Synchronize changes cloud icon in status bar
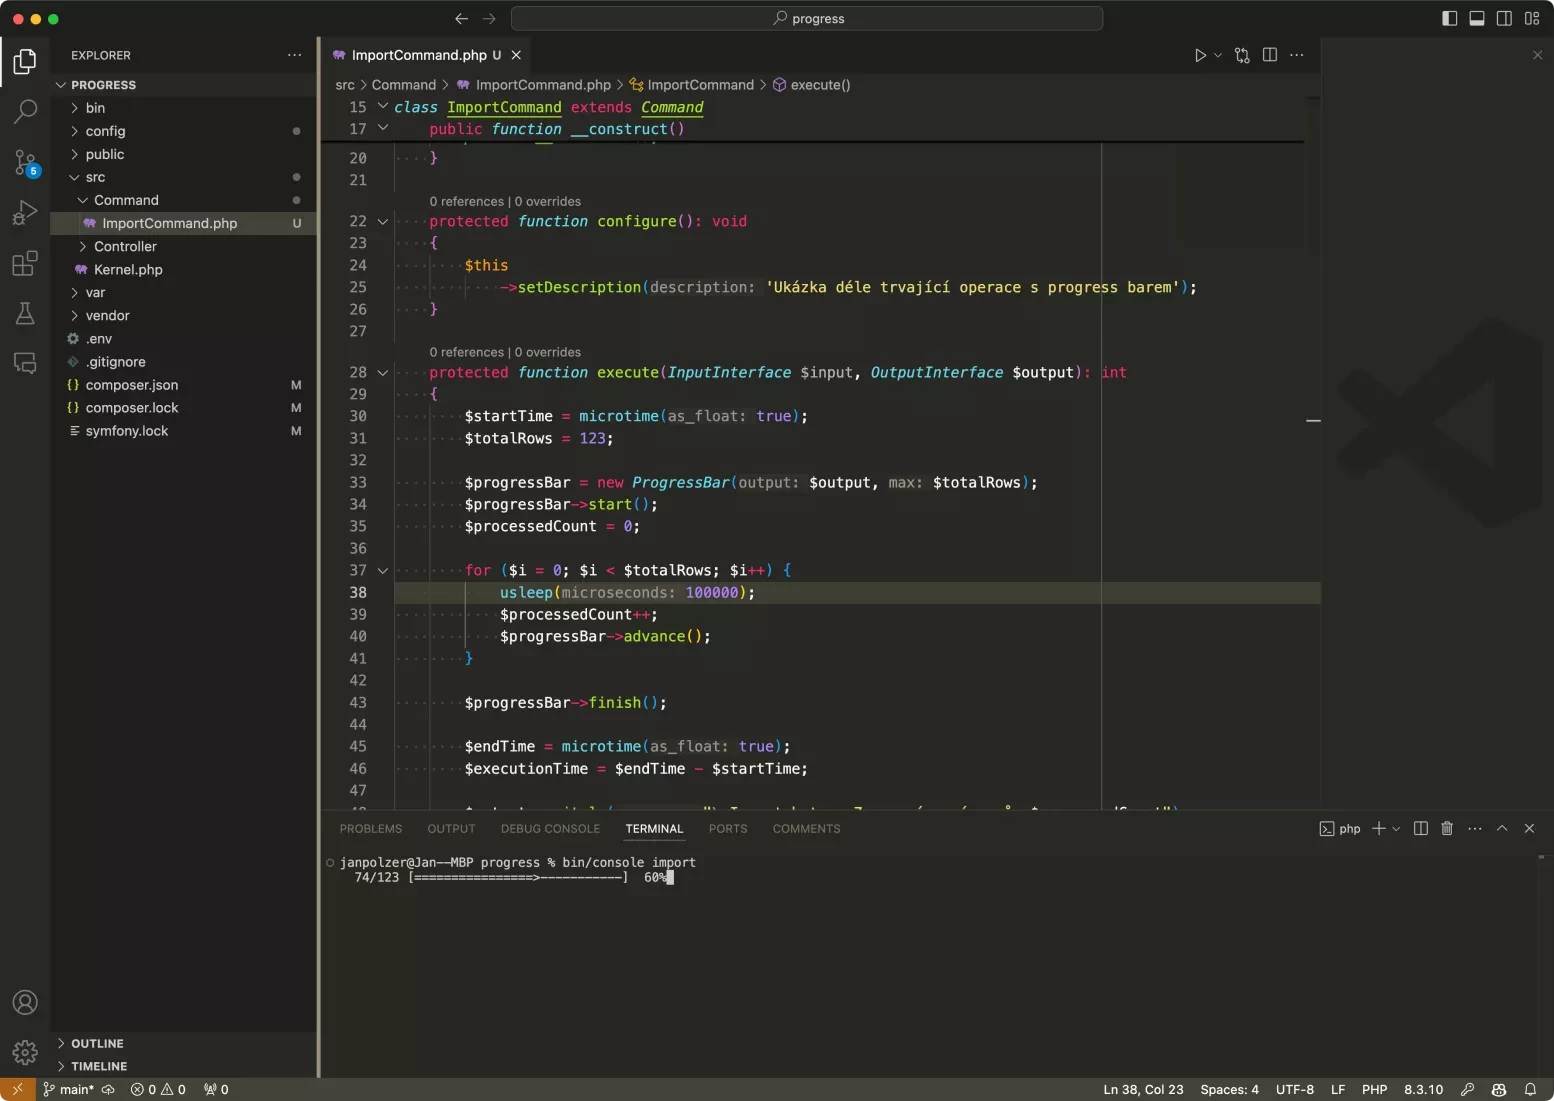 click(108, 1089)
